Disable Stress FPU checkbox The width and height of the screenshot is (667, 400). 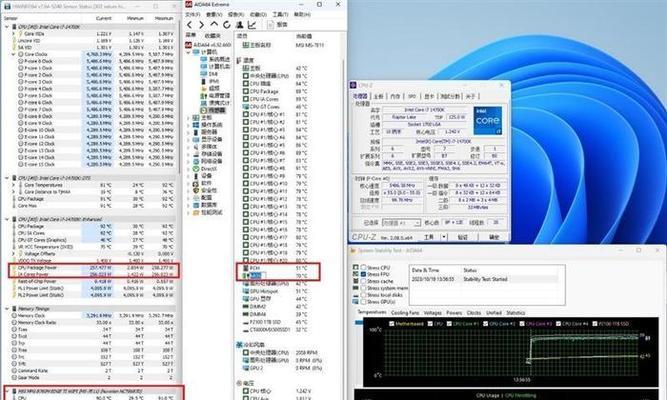(x=363, y=274)
